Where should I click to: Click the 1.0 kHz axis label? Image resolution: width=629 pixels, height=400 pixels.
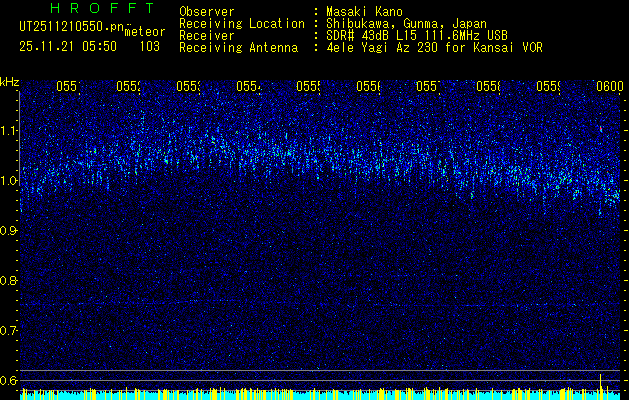(9, 181)
